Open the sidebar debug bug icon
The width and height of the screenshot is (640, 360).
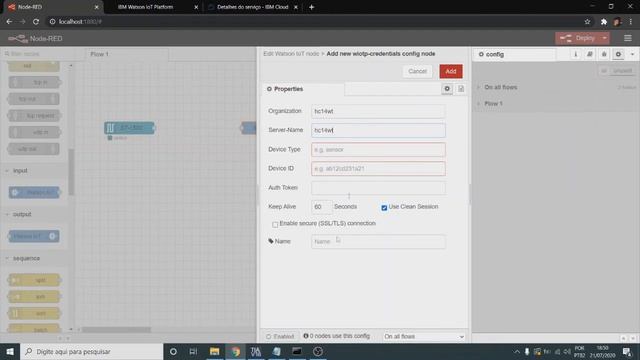pos(604,54)
